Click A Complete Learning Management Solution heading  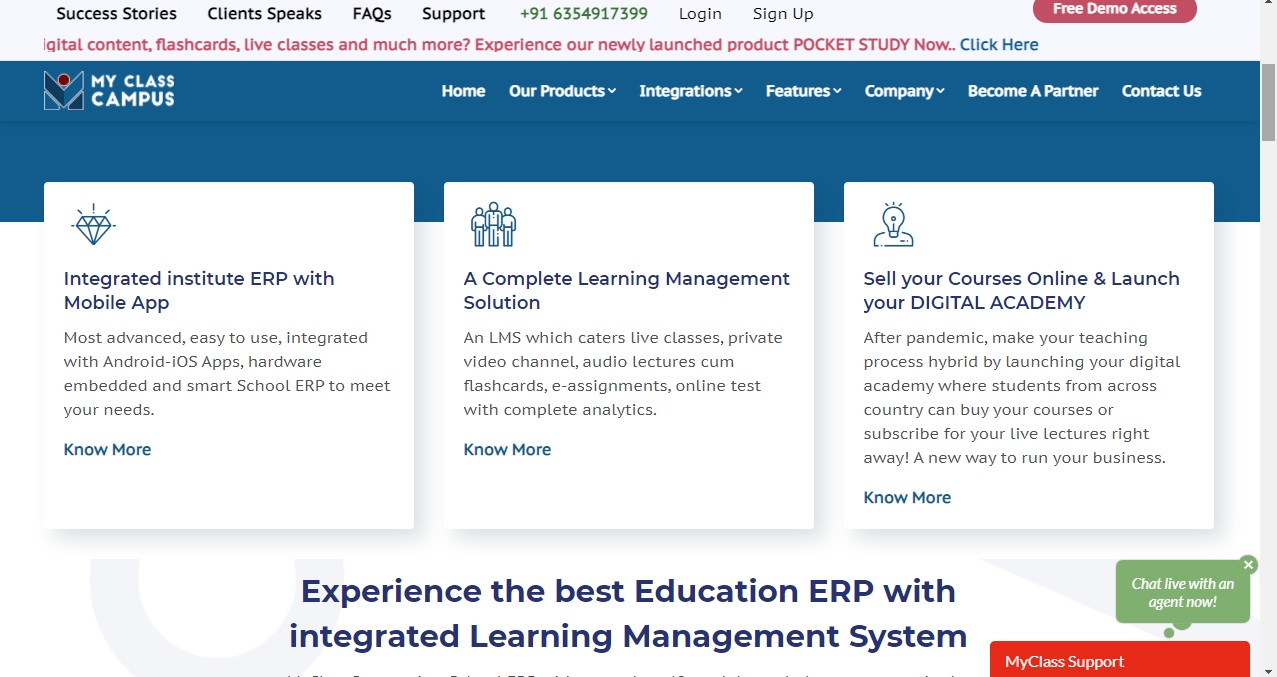[627, 291]
